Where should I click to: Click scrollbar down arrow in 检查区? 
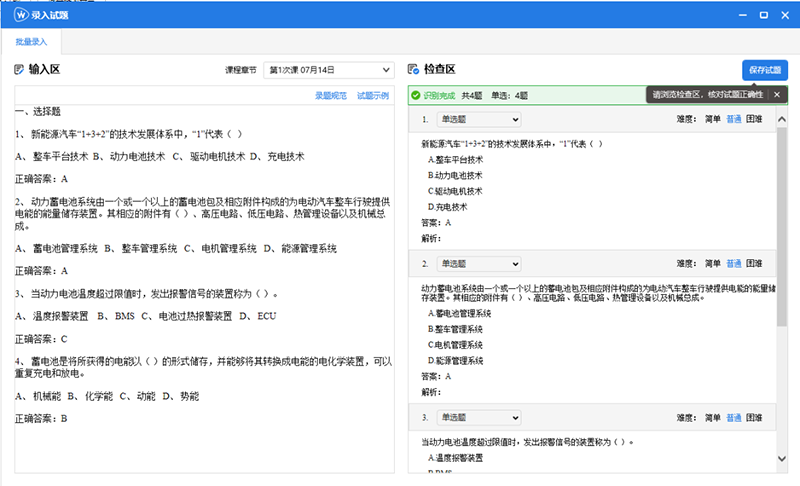782,459
